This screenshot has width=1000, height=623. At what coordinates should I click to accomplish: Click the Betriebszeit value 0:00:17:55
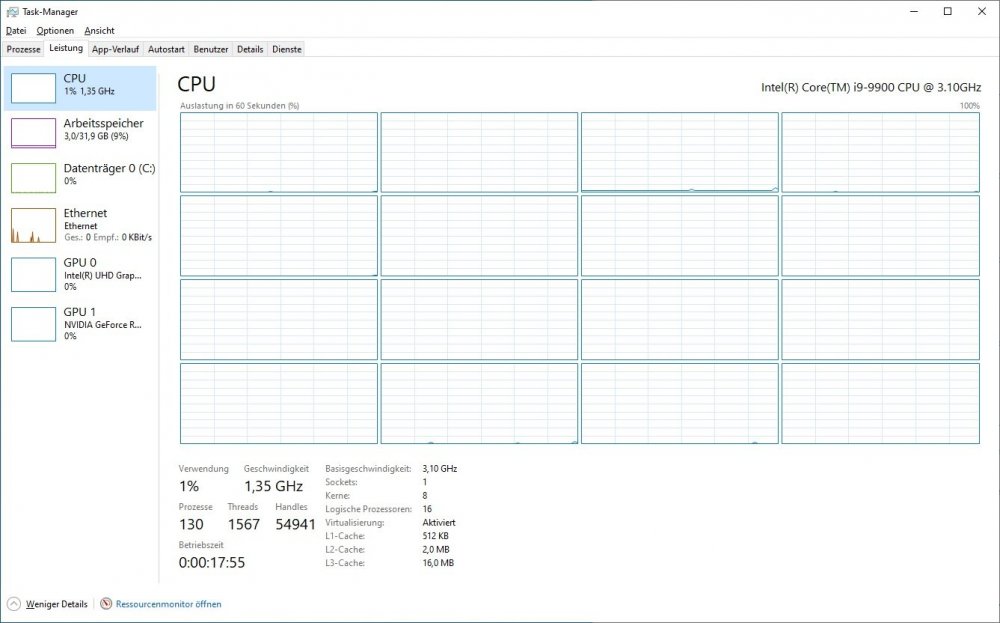click(x=212, y=563)
